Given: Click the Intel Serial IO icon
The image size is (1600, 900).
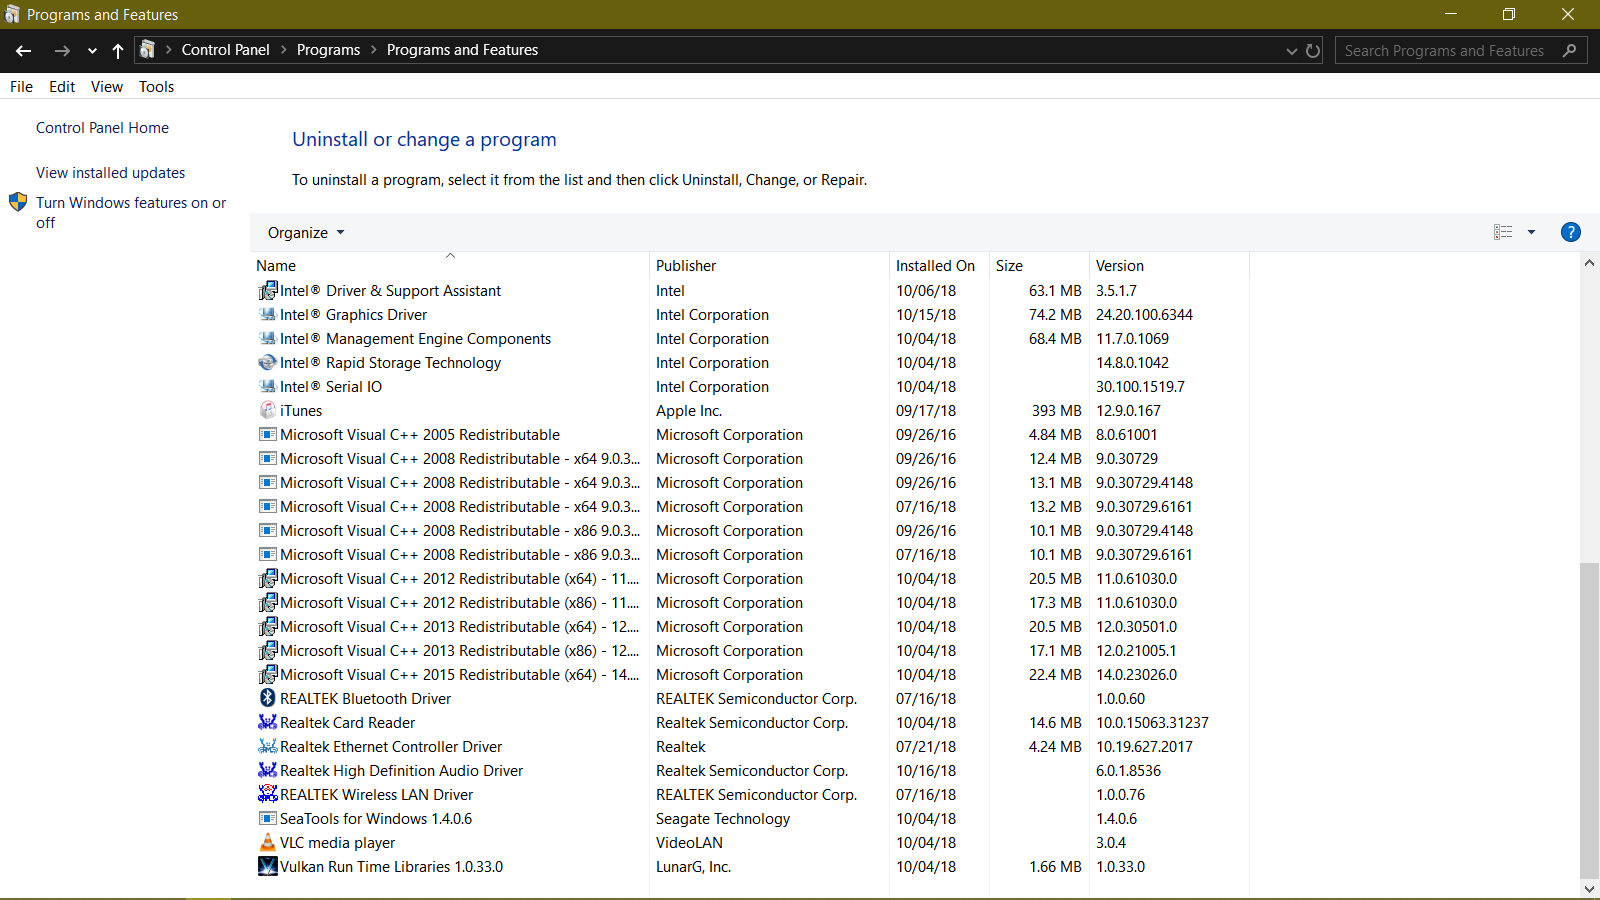Looking at the screenshot, I should coord(268,387).
